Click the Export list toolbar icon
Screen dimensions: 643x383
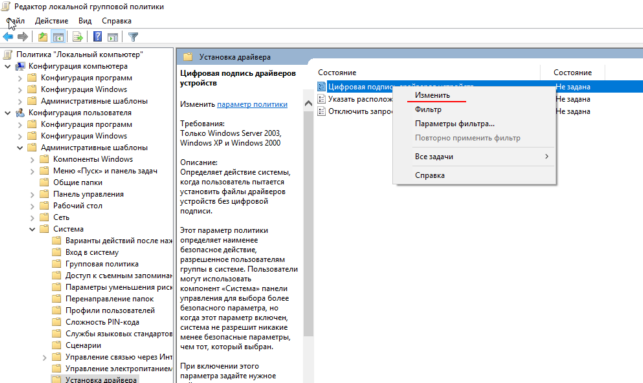point(78,37)
